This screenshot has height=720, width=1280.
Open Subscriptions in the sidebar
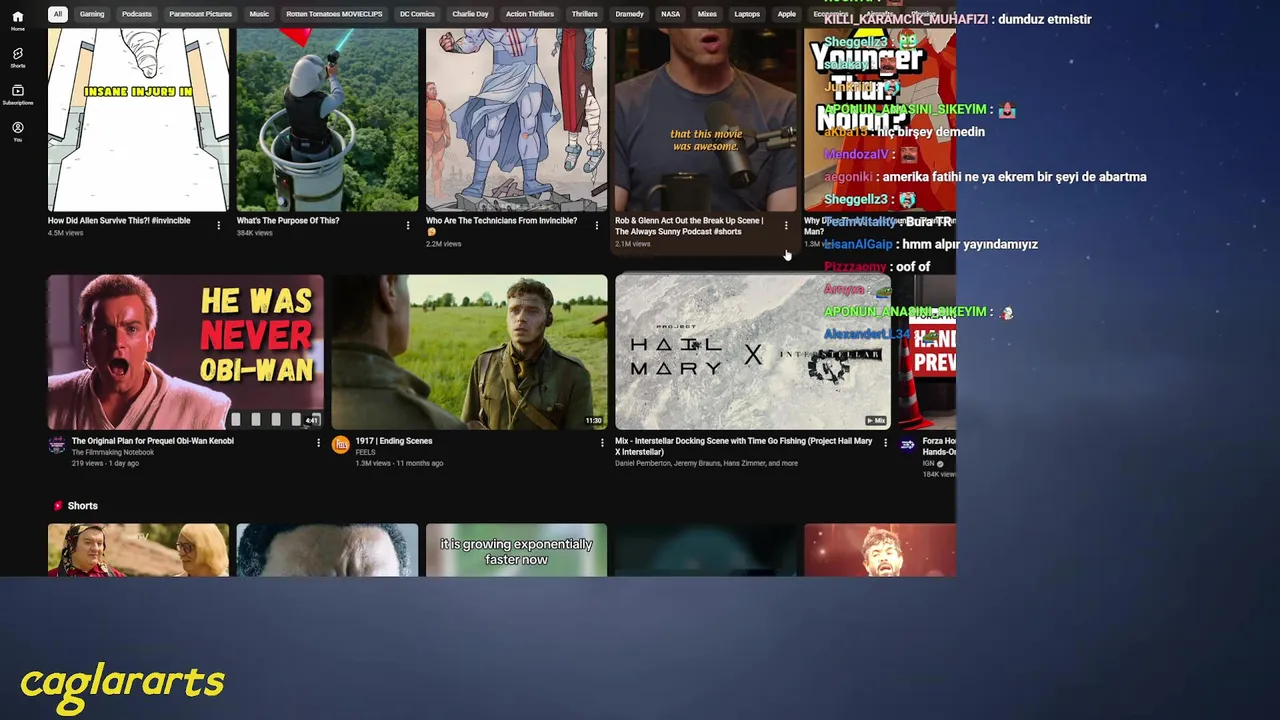pos(17,95)
